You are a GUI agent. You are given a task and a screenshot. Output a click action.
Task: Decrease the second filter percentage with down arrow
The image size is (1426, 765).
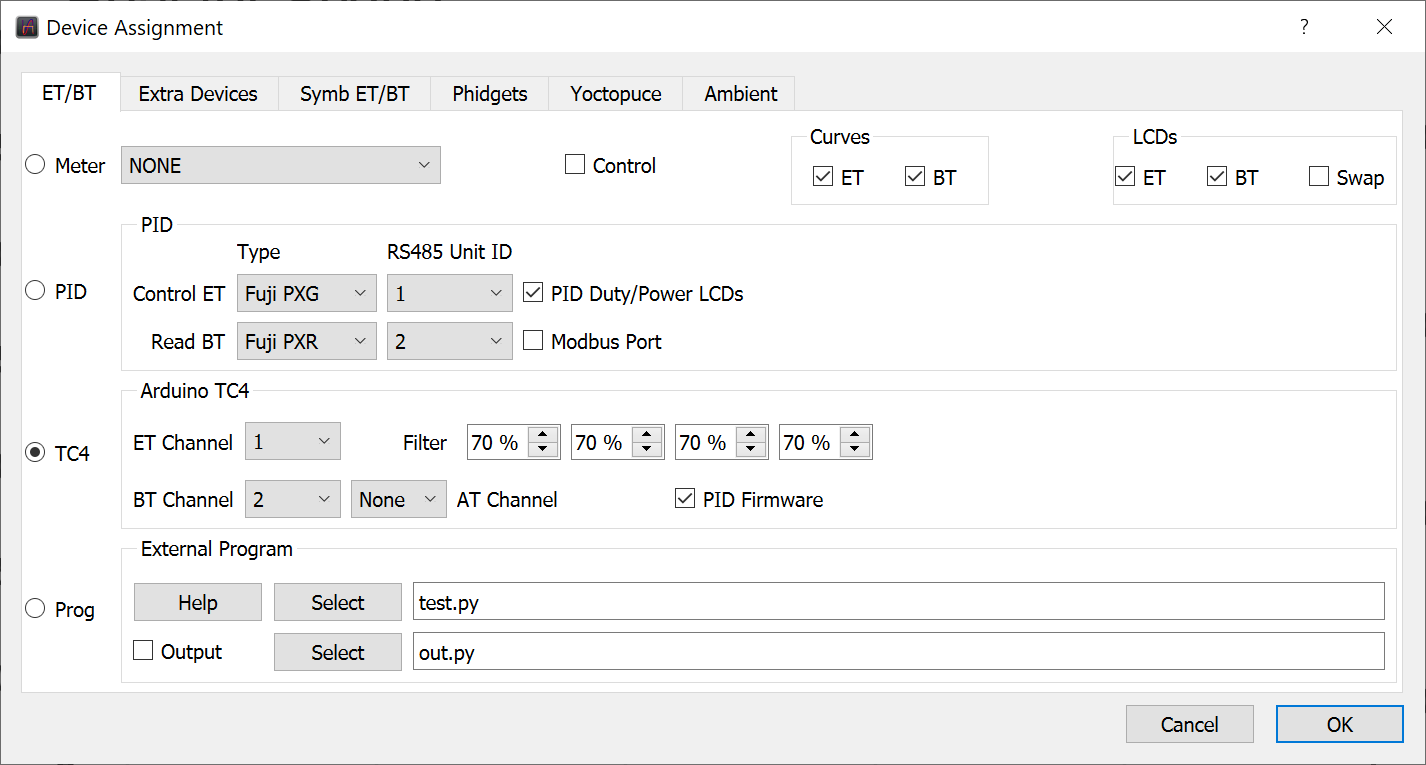click(x=646, y=449)
